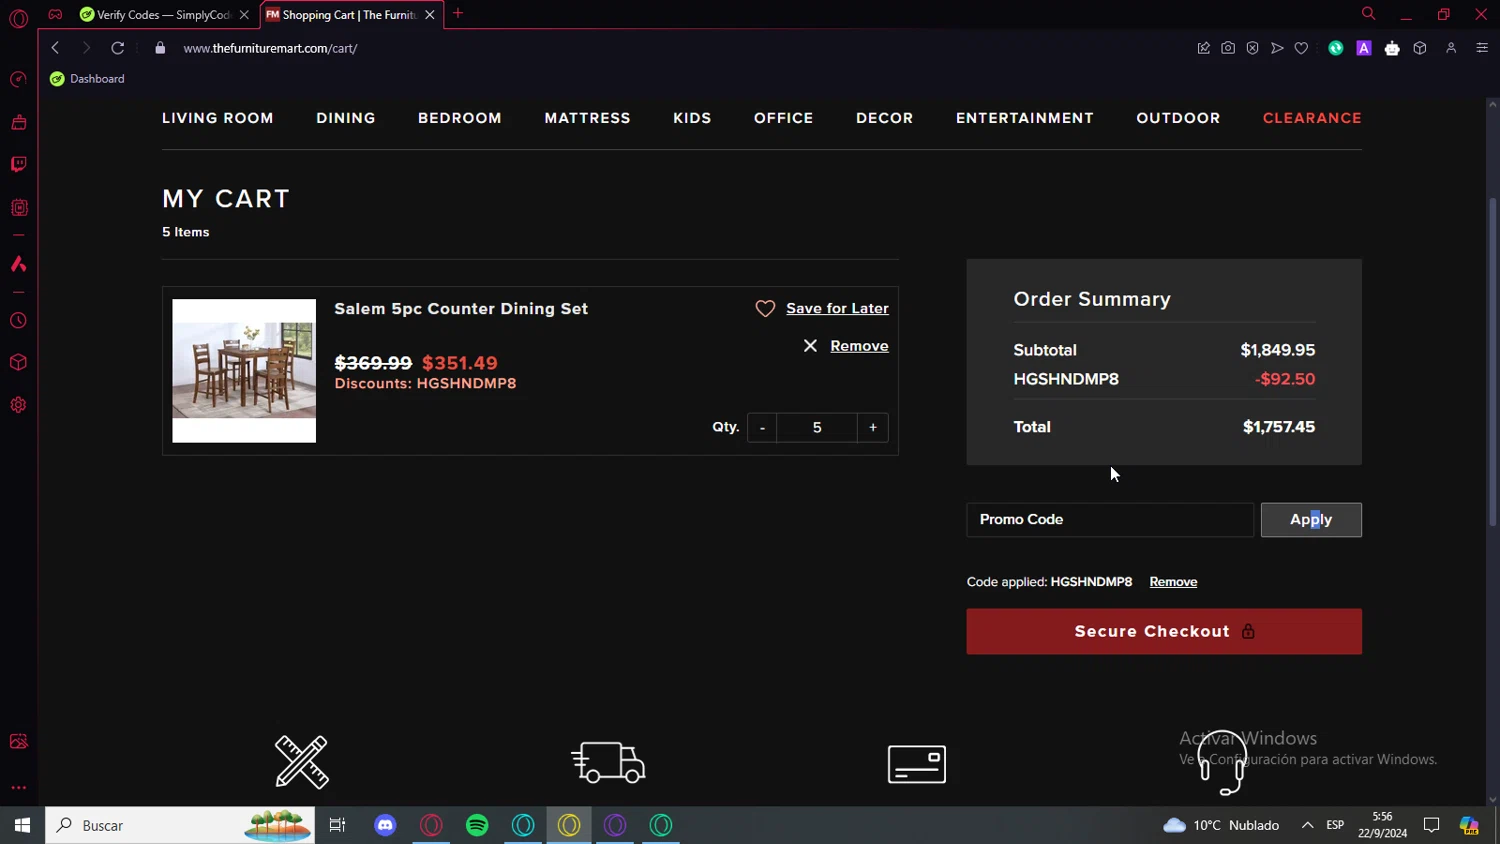Open GX Cleaner broom icon in sidebar
The width and height of the screenshot is (1500, 844).
18,122
